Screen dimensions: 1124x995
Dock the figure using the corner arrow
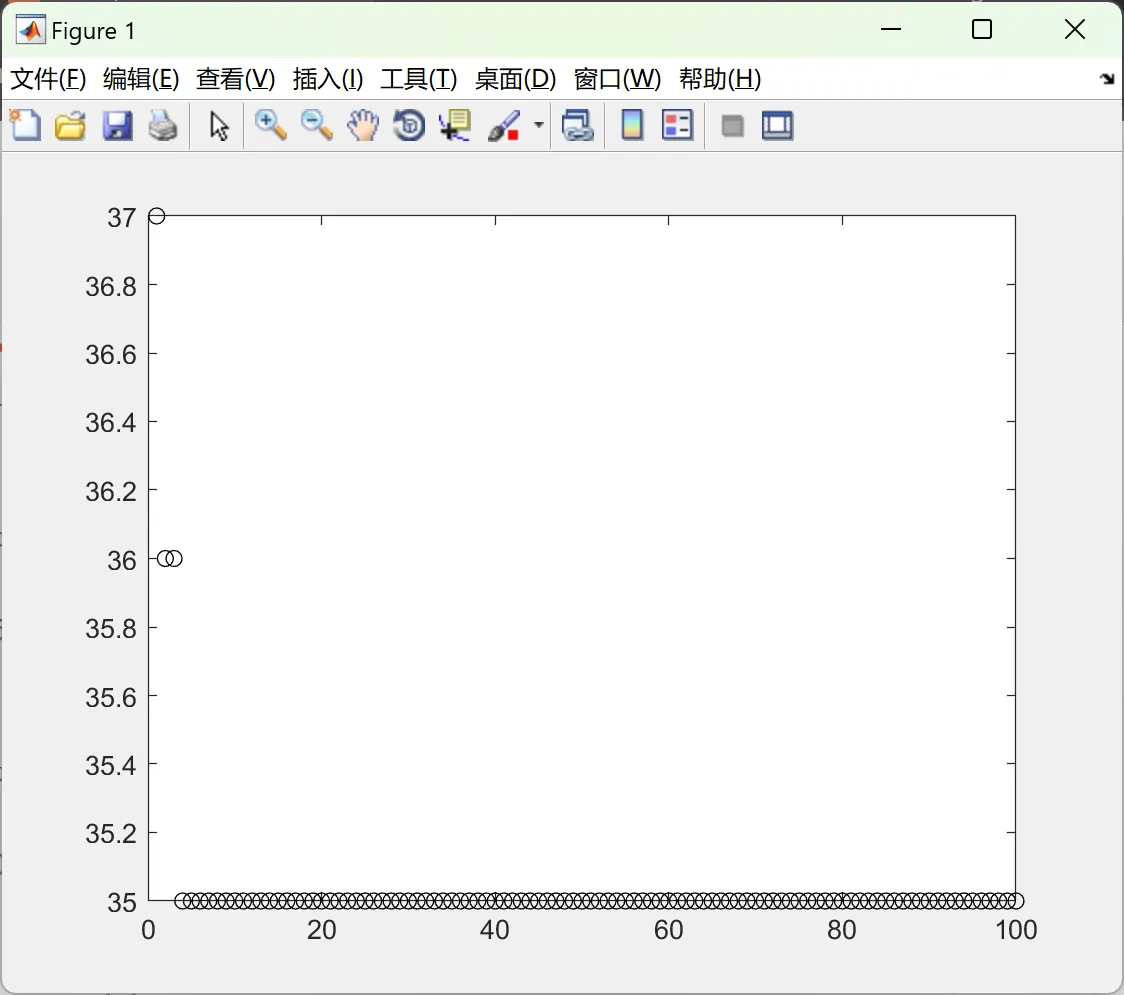[1107, 79]
